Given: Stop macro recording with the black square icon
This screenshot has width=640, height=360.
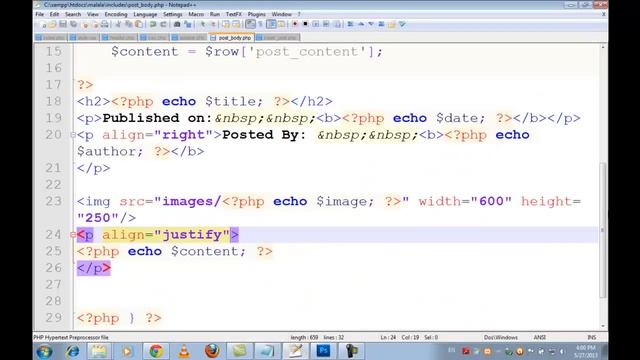Looking at the screenshot, I should point(305,24).
